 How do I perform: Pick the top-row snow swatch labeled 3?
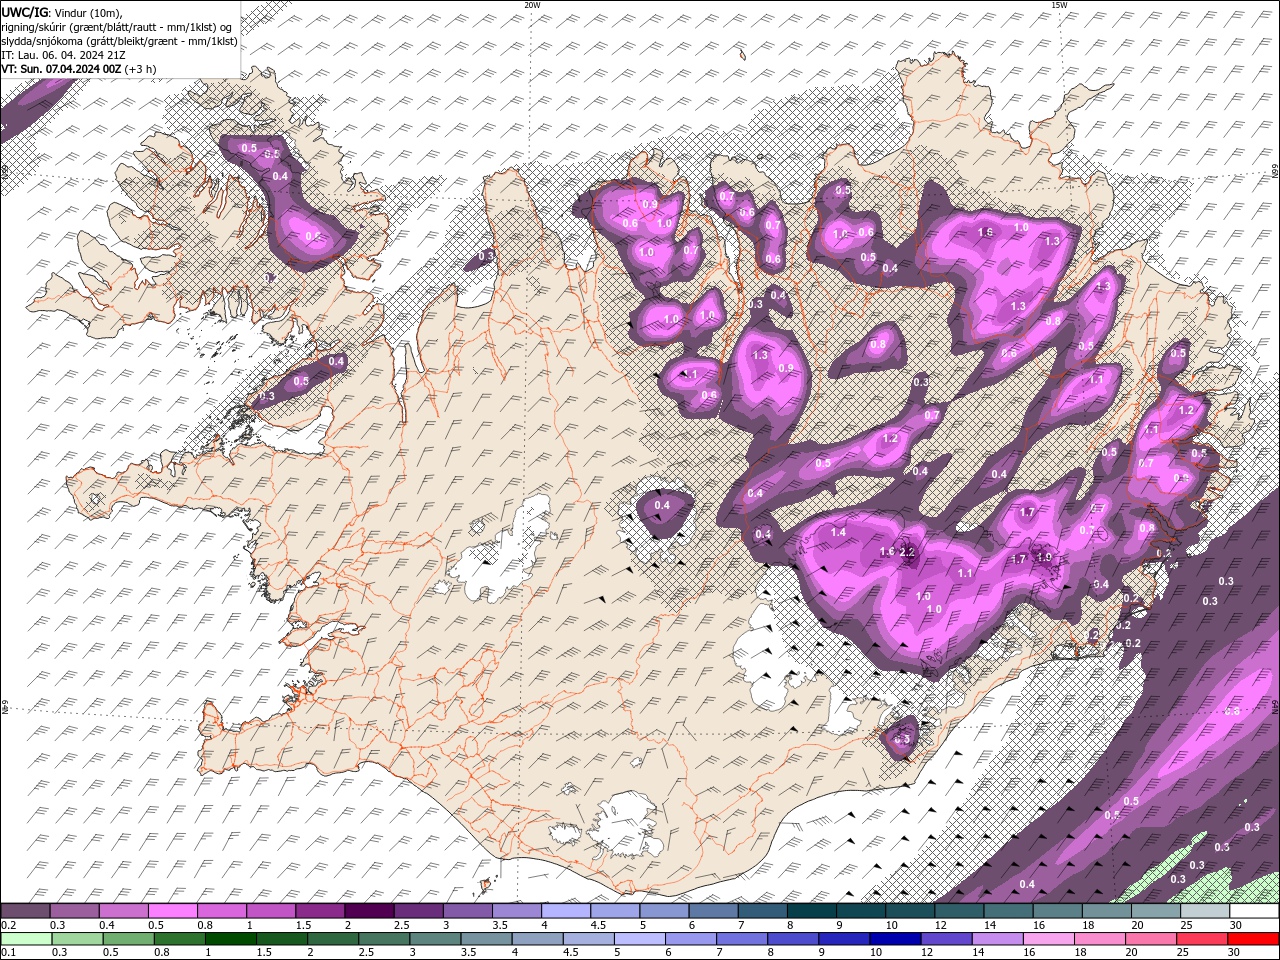(x=467, y=911)
